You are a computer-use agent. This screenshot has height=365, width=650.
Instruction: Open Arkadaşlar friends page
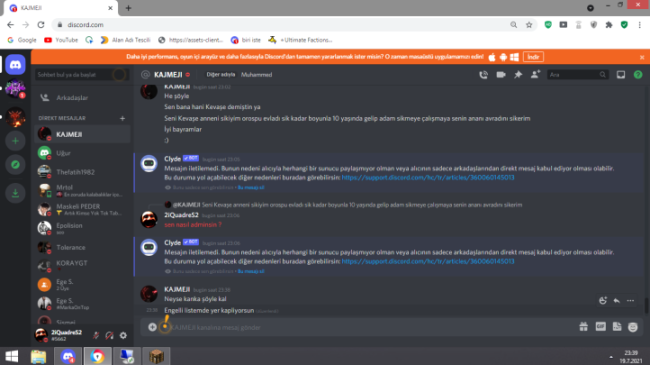[82, 97]
